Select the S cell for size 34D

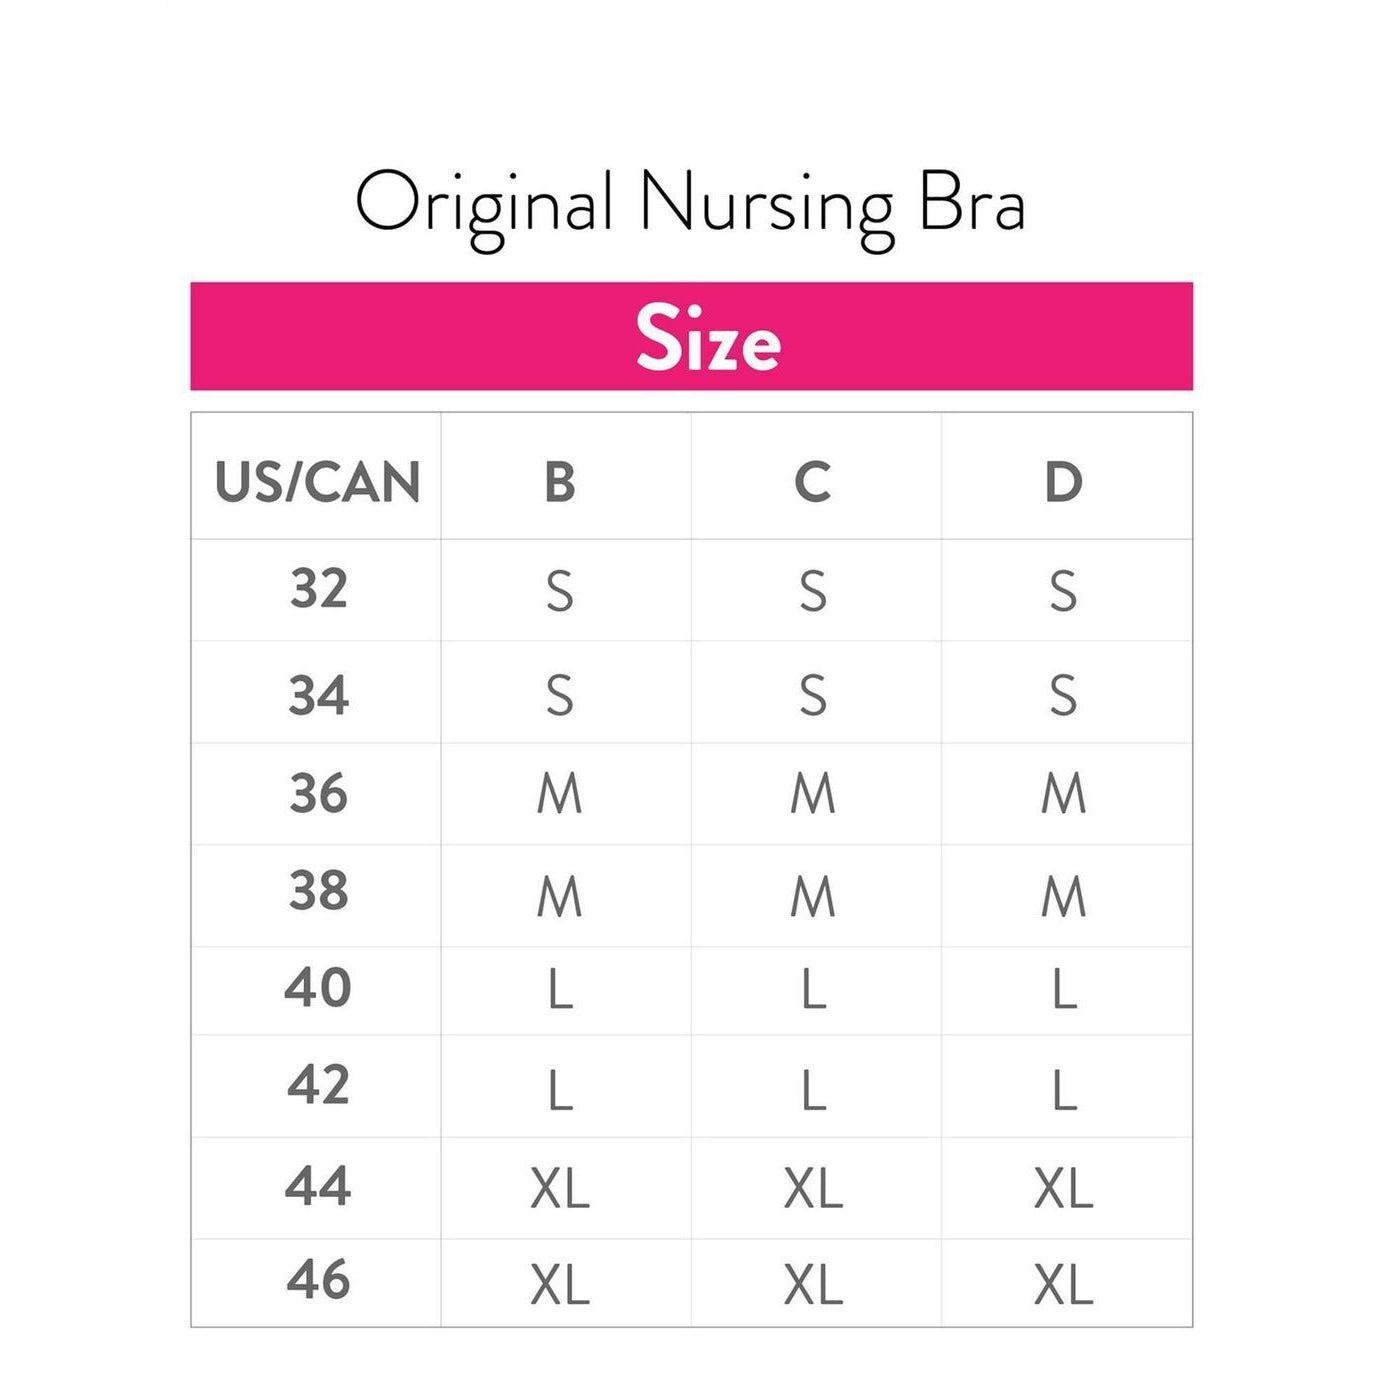(1063, 695)
